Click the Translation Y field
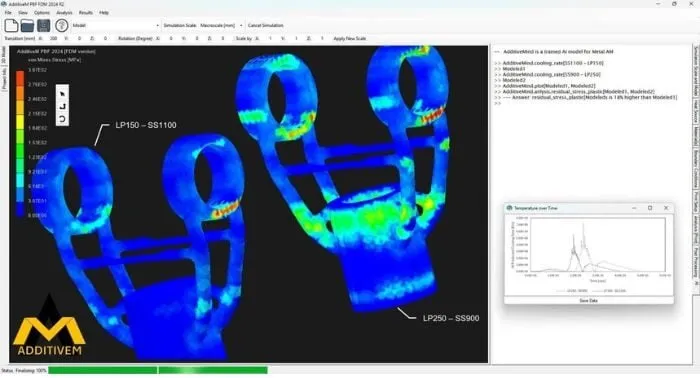This screenshot has width=700, height=378. (79, 38)
